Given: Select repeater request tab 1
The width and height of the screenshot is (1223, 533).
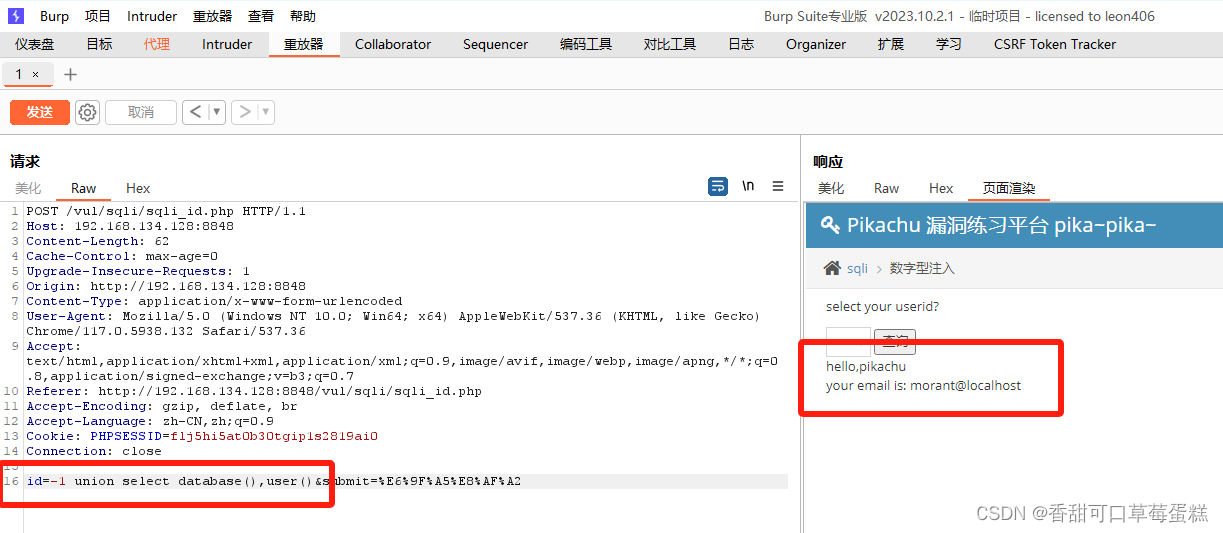Looking at the screenshot, I should 19,75.
